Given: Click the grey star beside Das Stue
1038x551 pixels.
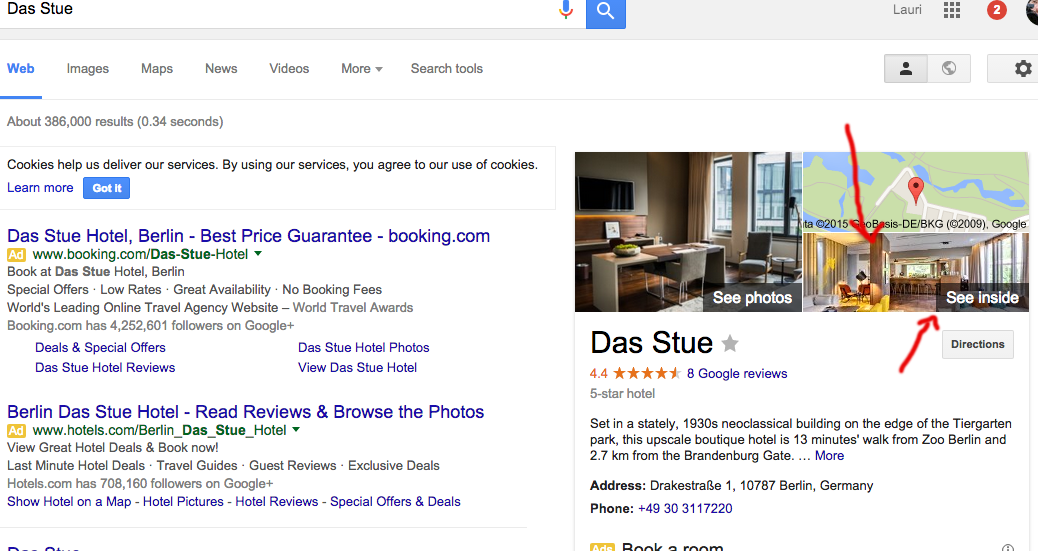Looking at the screenshot, I should (x=730, y=343).
